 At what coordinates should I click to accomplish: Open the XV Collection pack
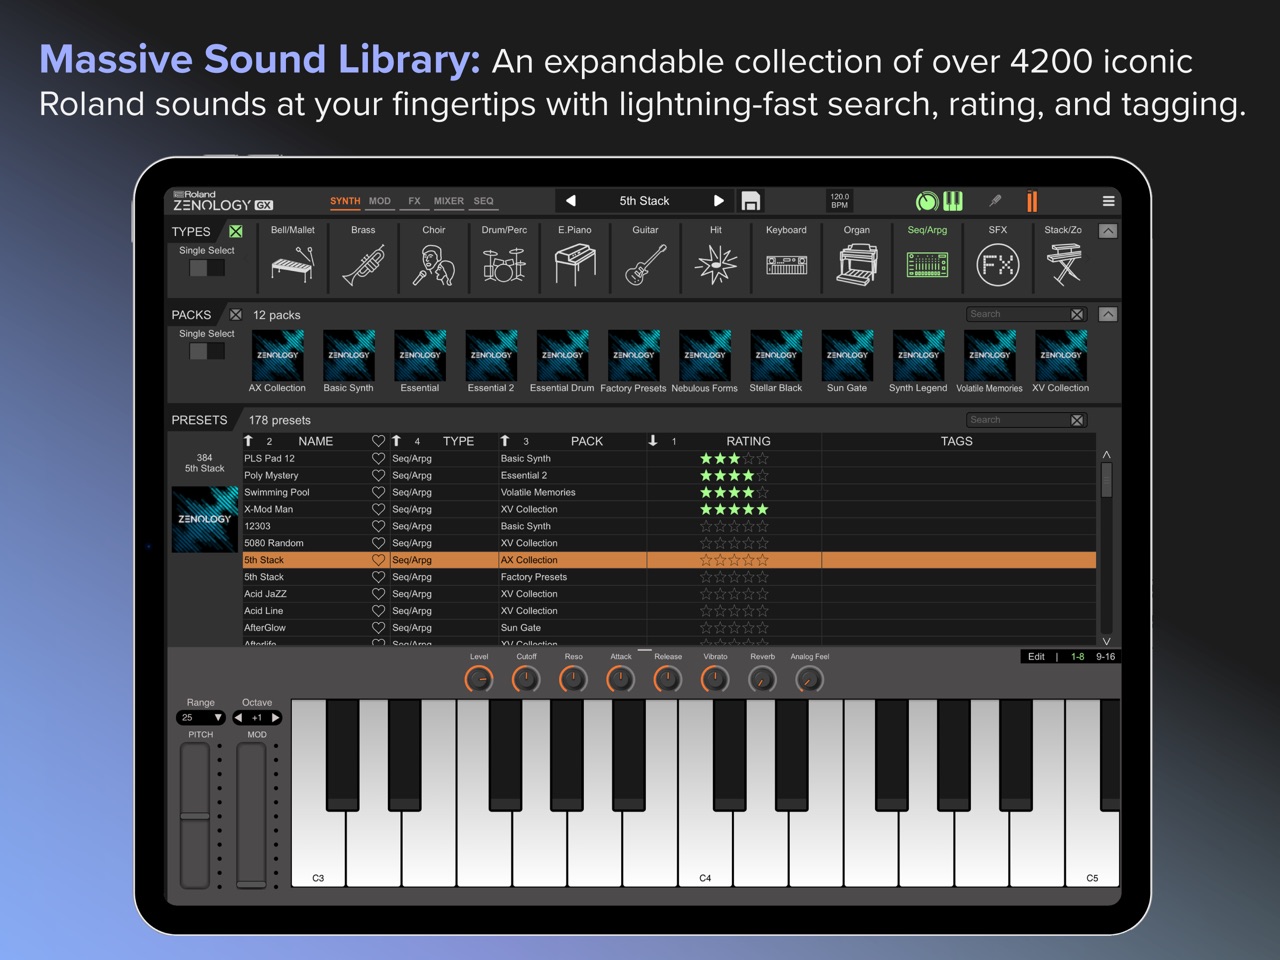pos(1061,361)
